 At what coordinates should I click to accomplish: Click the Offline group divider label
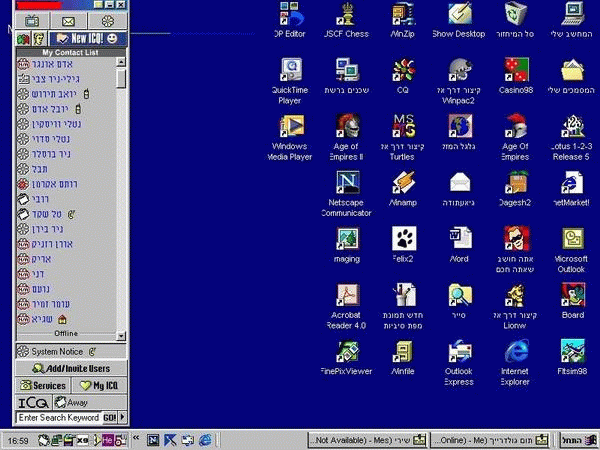click(66, 333)
